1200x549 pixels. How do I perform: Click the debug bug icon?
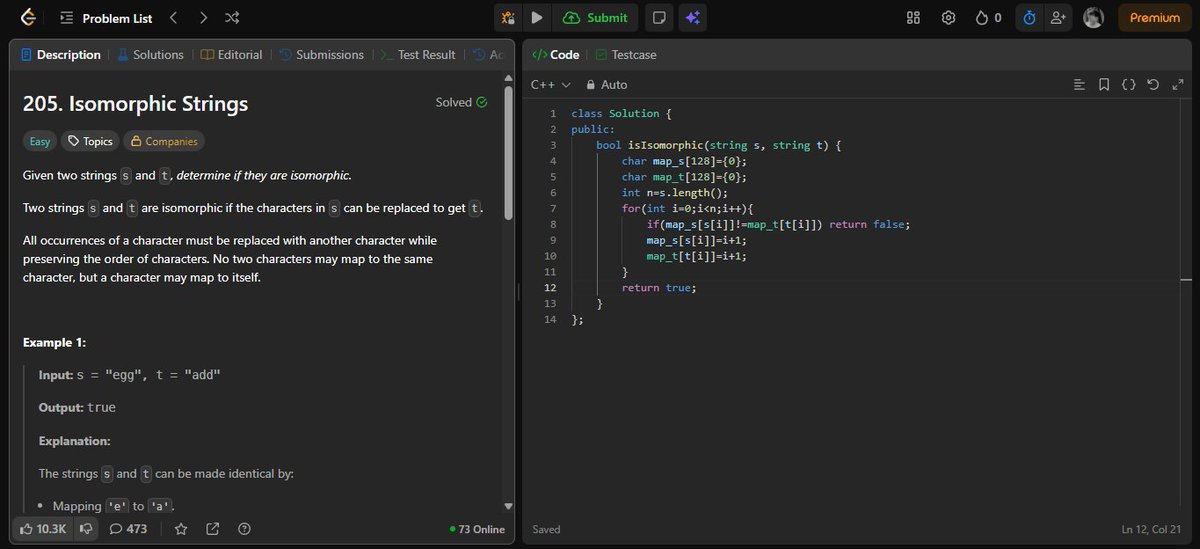tap(508, 17)
